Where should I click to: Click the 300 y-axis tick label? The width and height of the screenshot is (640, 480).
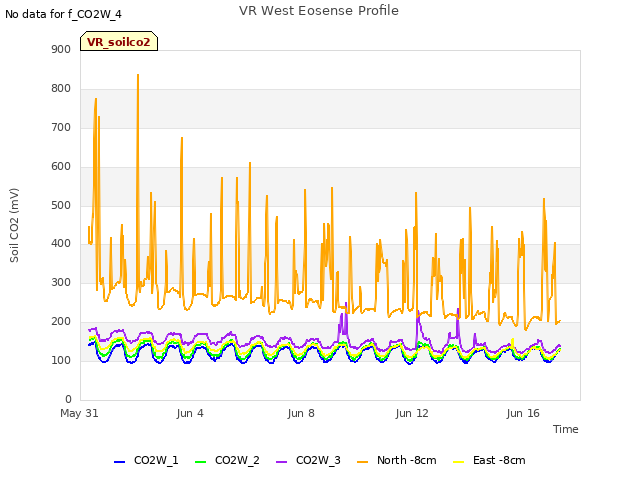(61, 282)
